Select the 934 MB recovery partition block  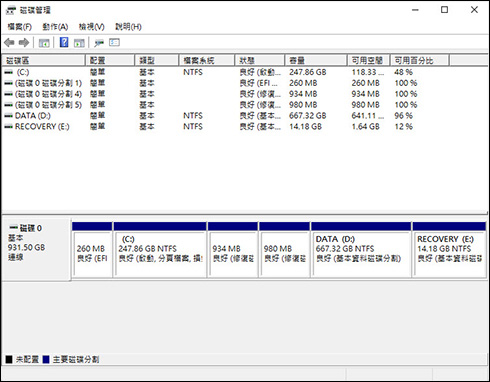point(233,249)
